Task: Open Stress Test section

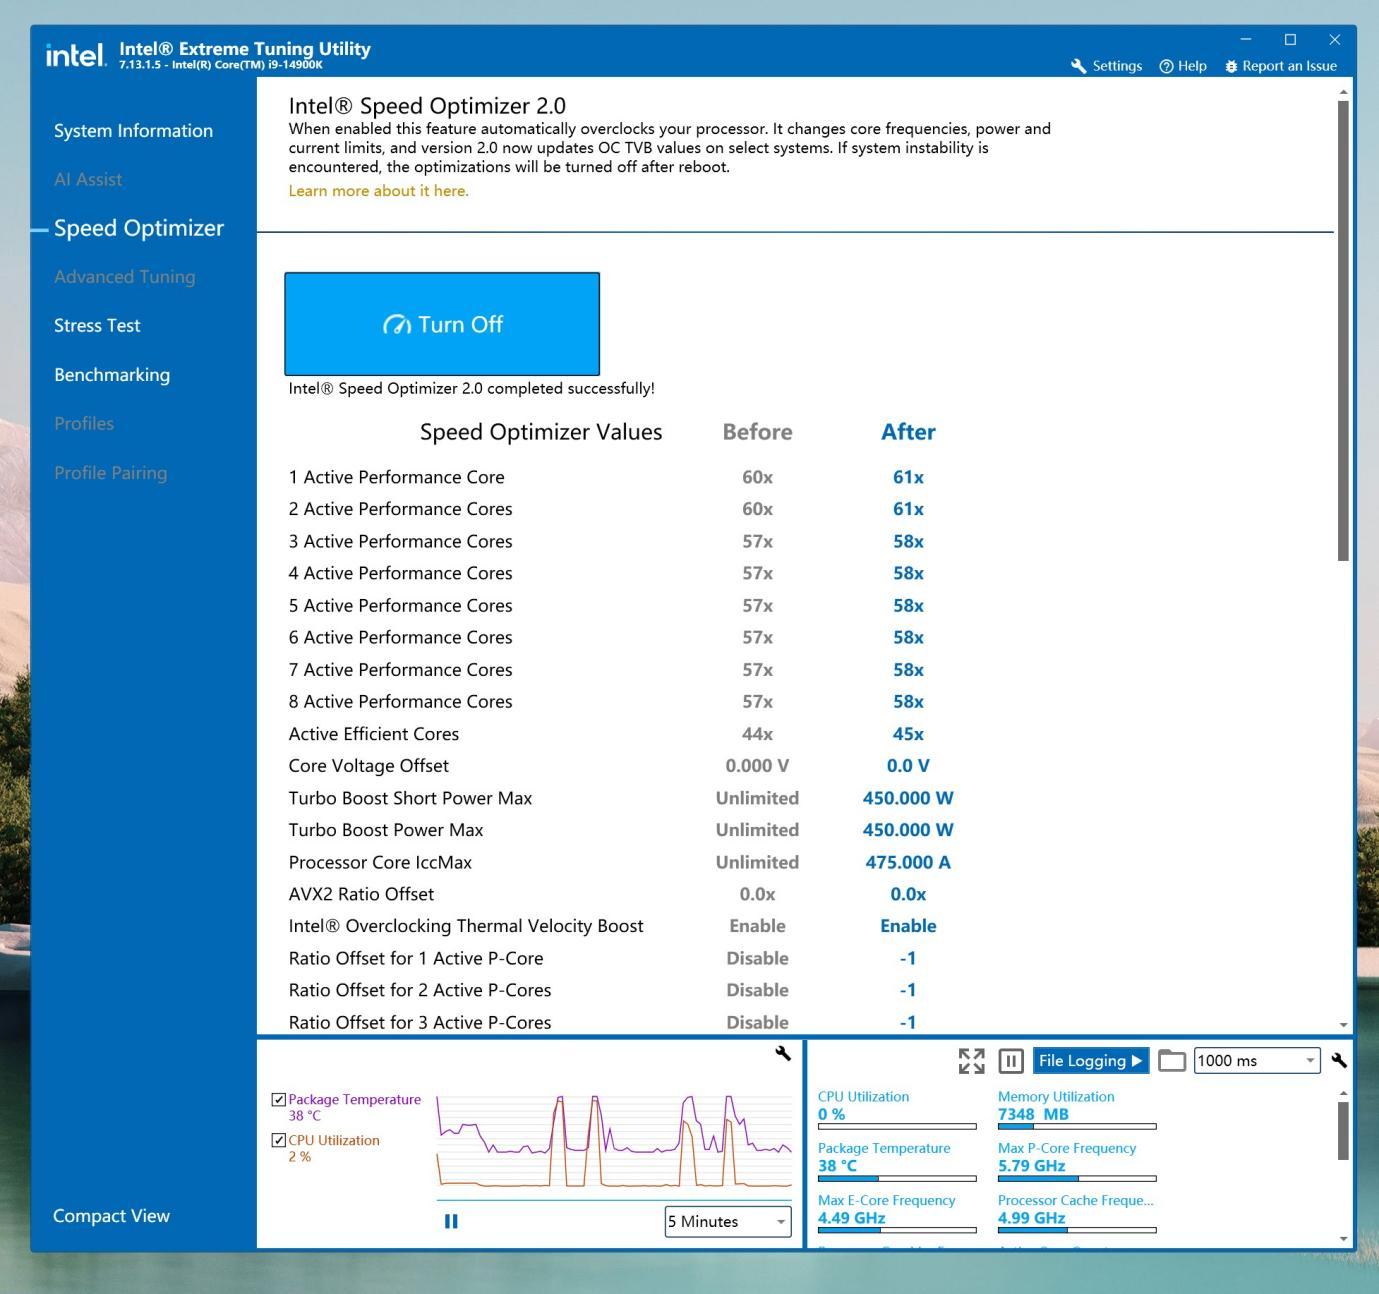Action: (x=97, y=326)
